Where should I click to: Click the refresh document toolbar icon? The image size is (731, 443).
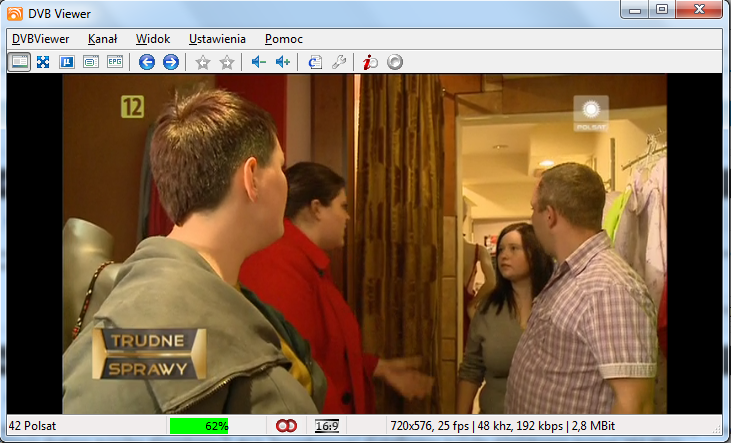click(315, 62)
